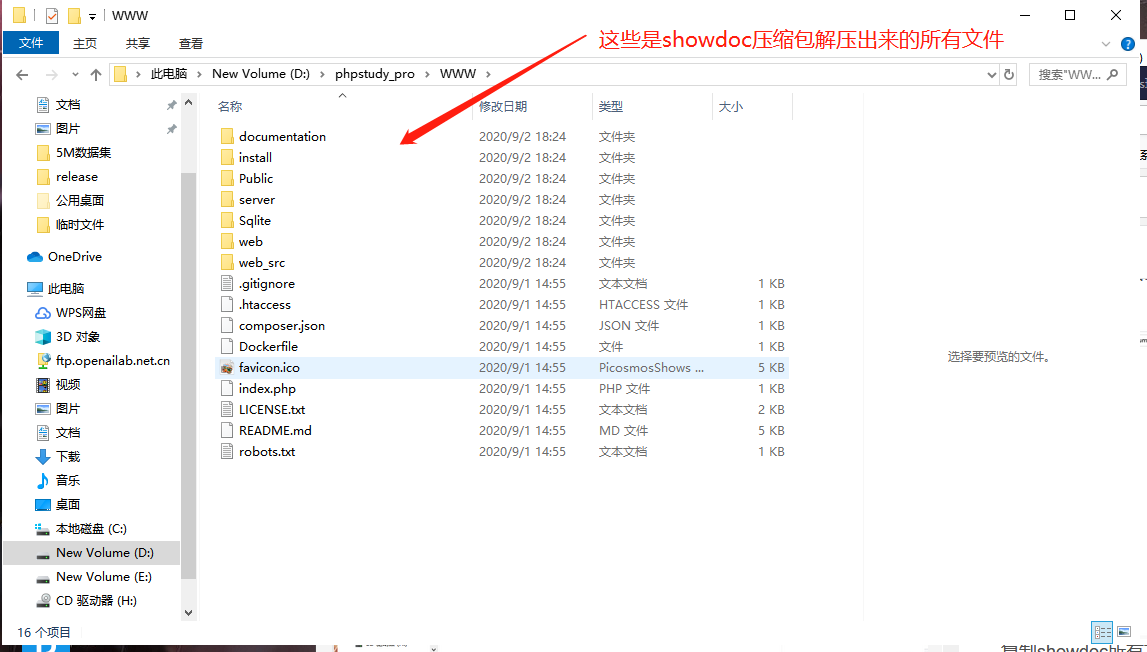Click the search WWW input field
The height and width of the screenshot is (652, 1147).
tap(1070, 74)
